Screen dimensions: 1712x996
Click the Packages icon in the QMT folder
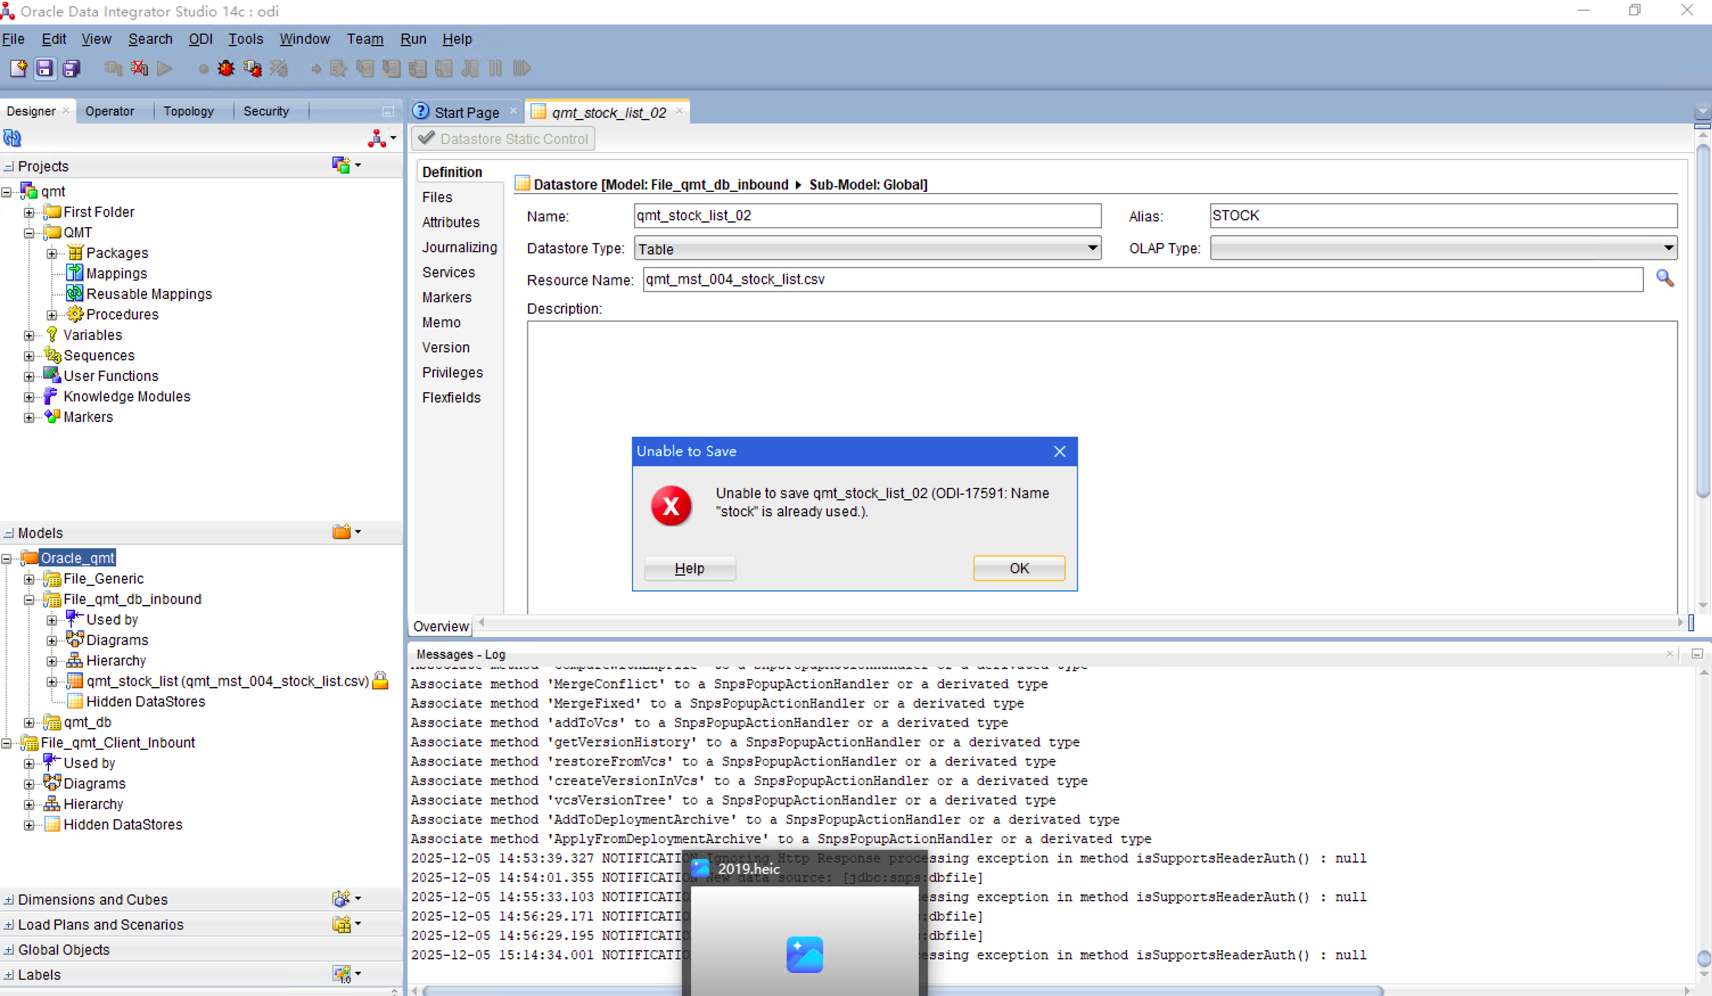(x=75, y=252)
